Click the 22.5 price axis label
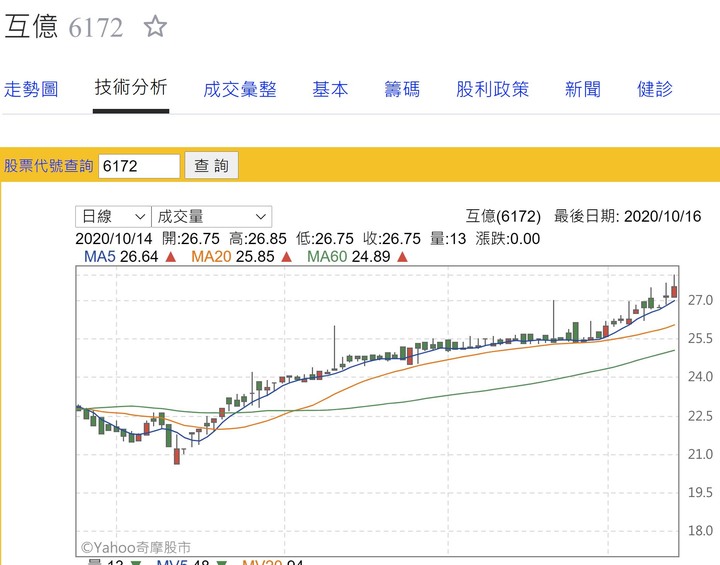Screen dimensions: 720x565 700,416
